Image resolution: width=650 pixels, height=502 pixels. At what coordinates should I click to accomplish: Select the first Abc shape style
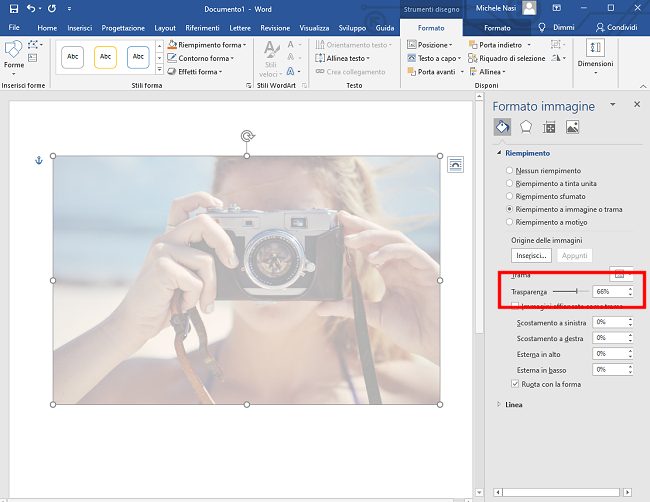point(73,57)
